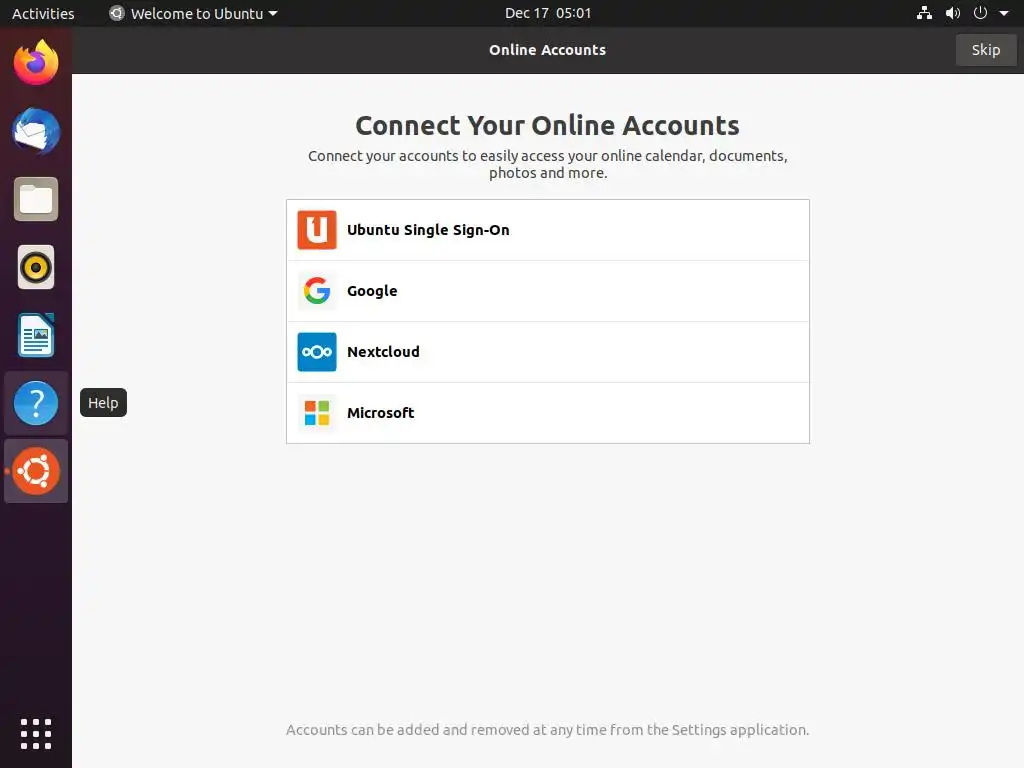Click the volume speaker icon
Image resolution: width=1024 pixels, height=768 pixels.
tap(953, 13)
